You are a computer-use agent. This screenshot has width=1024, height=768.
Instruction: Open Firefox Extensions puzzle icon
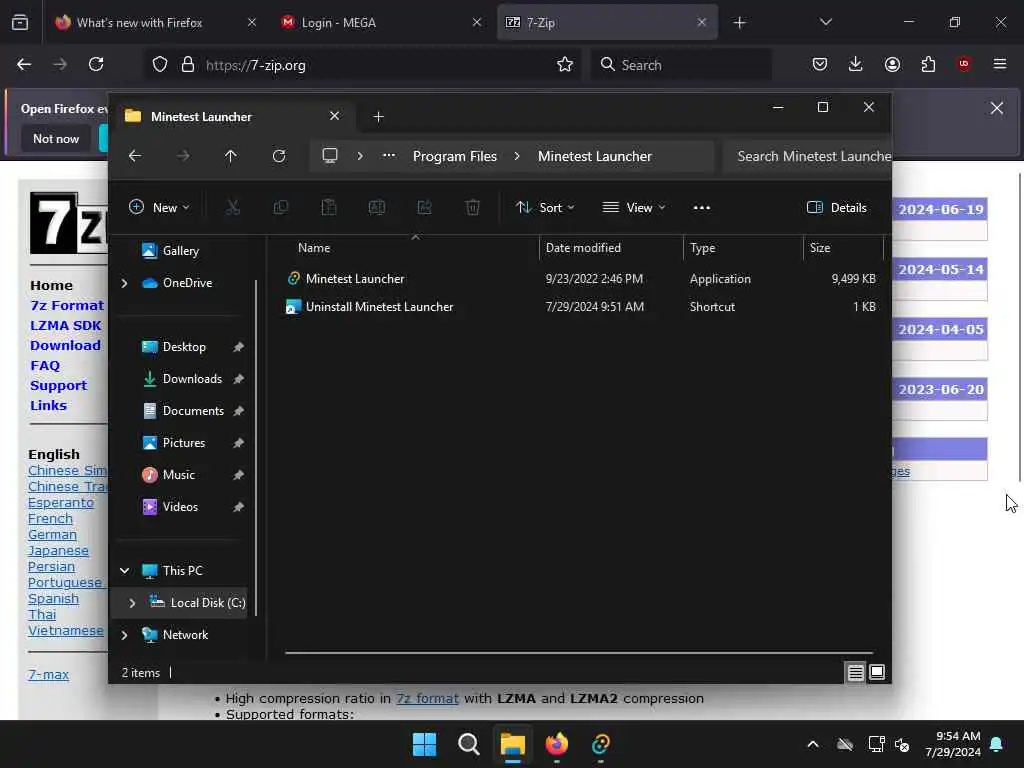pos(928,64)
